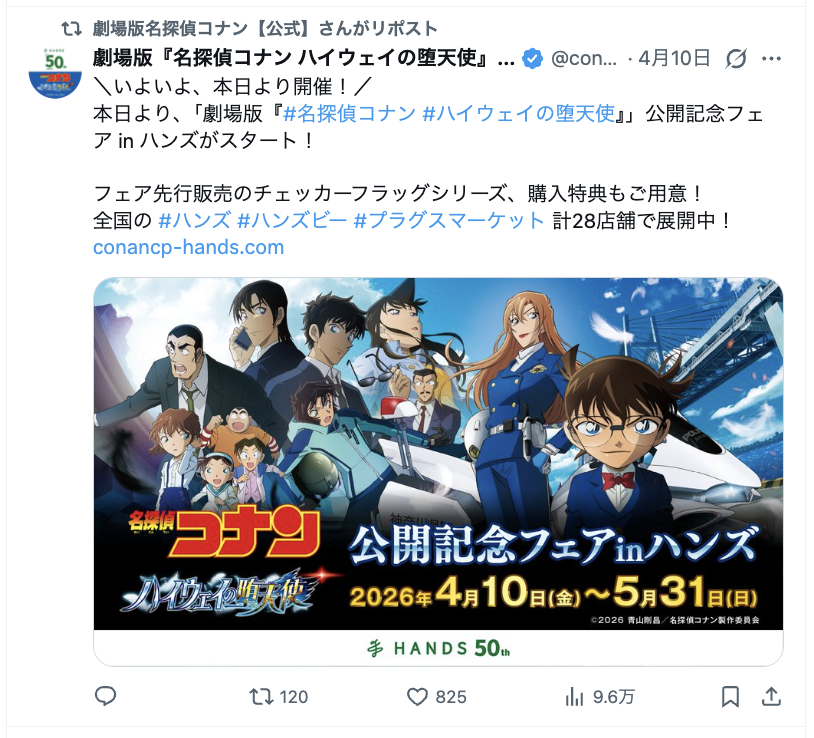Open hashtag #ハンズビー
Image resolution: width=814 pixels, height=738 pixels.
click(x=292, y=221)
